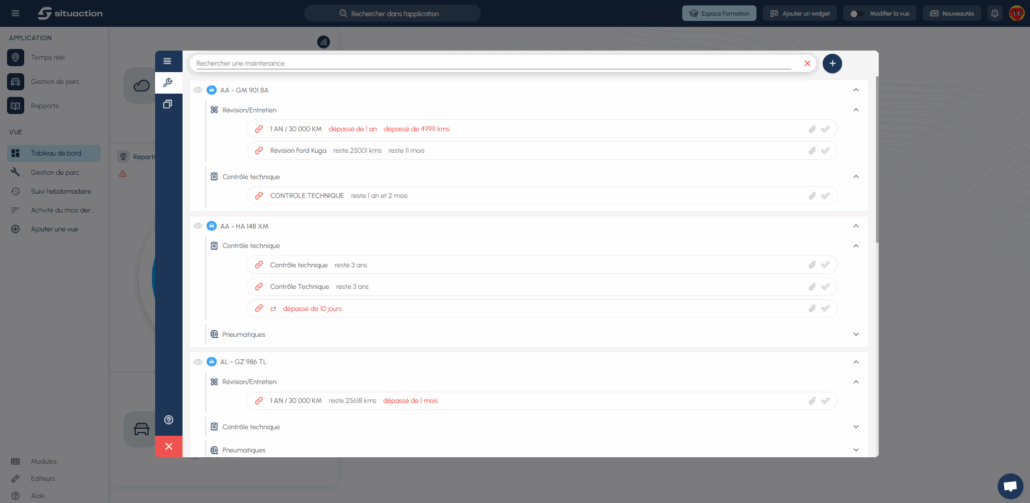
Task: Click the Ajouter un widget button
Action: (800, 14)
